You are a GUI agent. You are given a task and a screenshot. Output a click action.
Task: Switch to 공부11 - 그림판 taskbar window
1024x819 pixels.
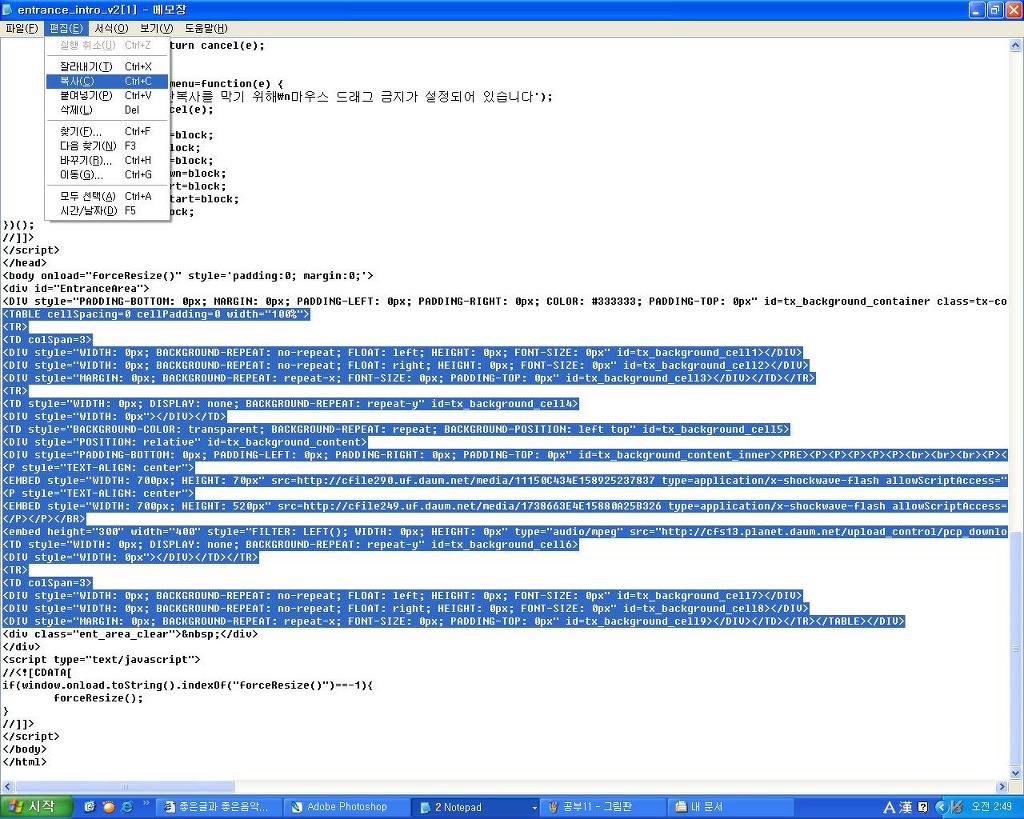click(603, 807)
